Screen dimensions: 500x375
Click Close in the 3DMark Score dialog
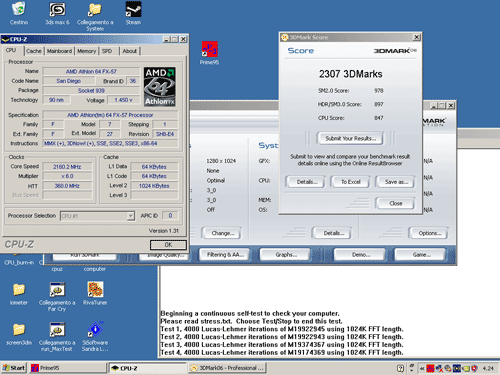point(396,203)
